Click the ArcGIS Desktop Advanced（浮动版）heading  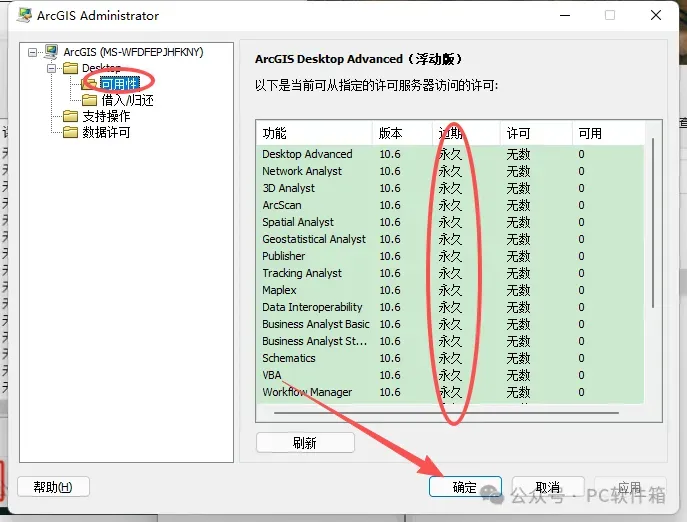(358, 59)
